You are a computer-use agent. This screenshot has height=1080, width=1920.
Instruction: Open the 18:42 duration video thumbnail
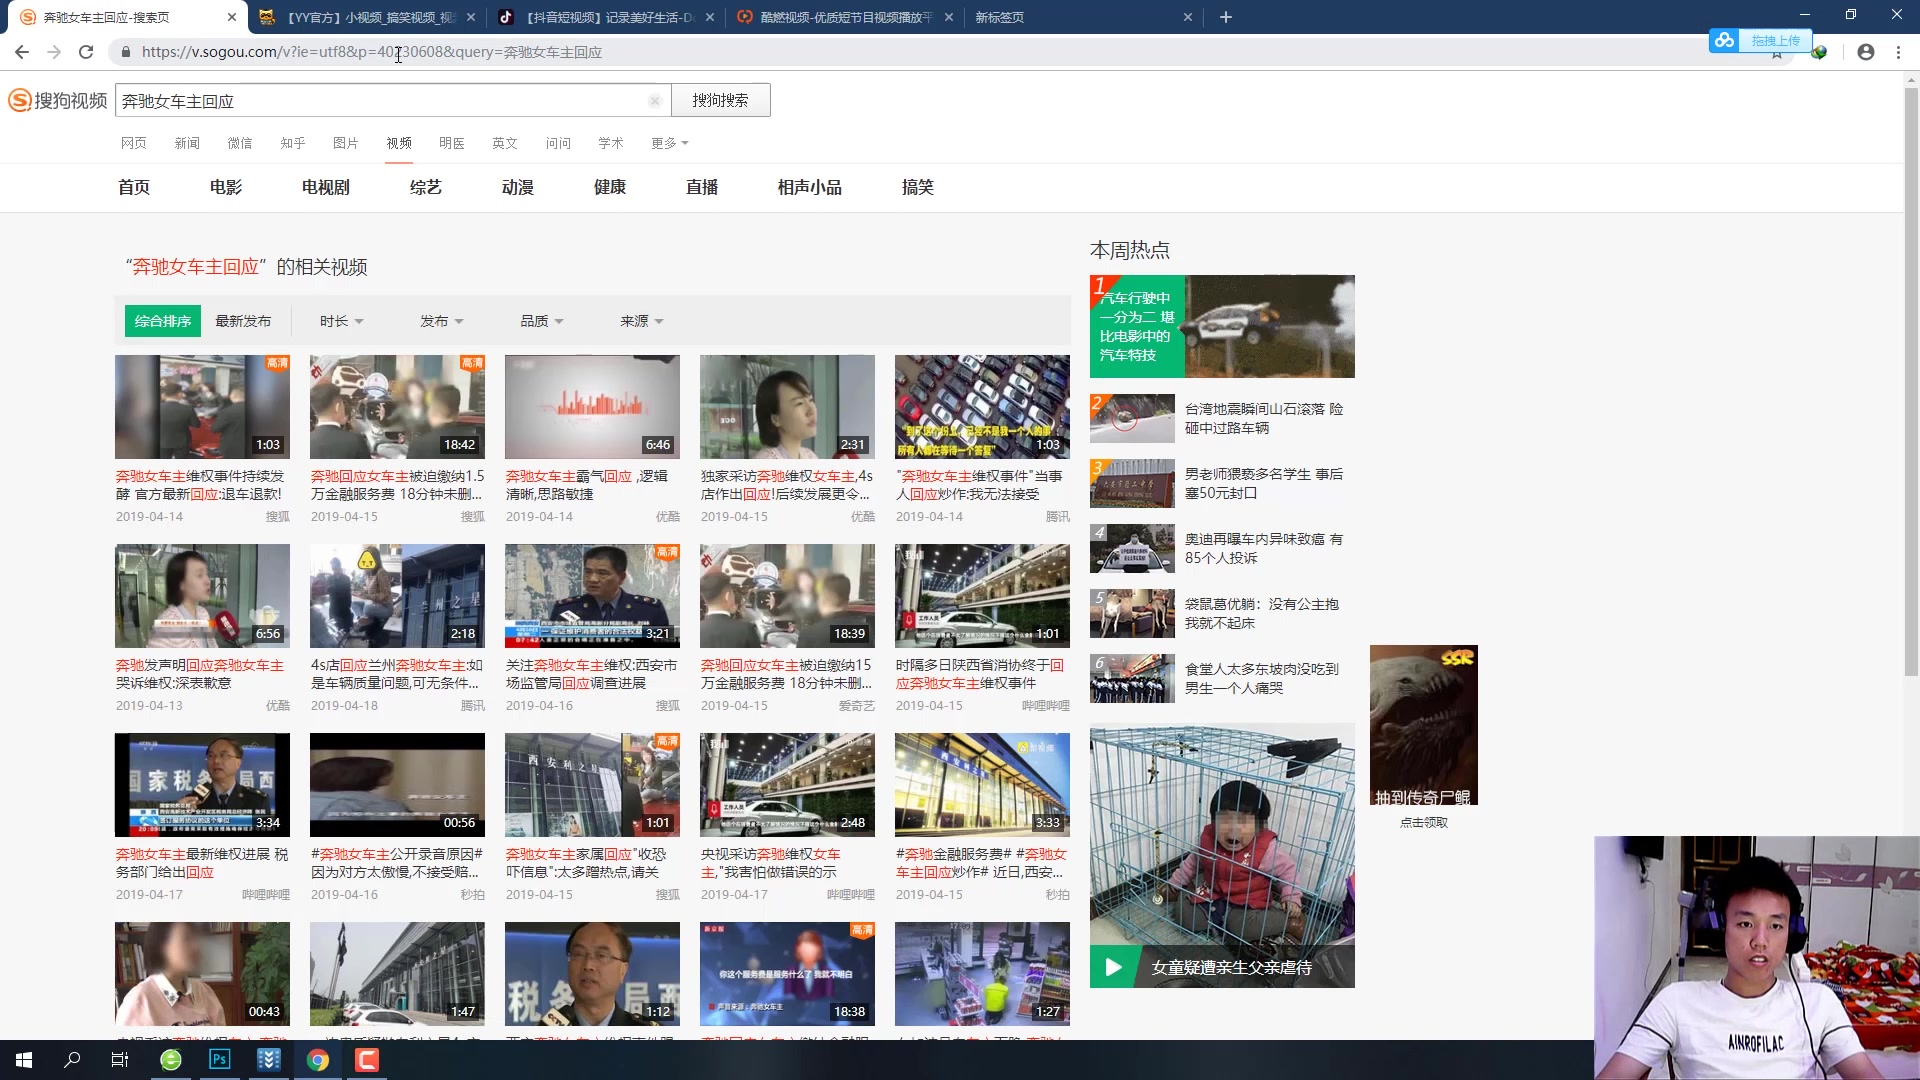397,407
